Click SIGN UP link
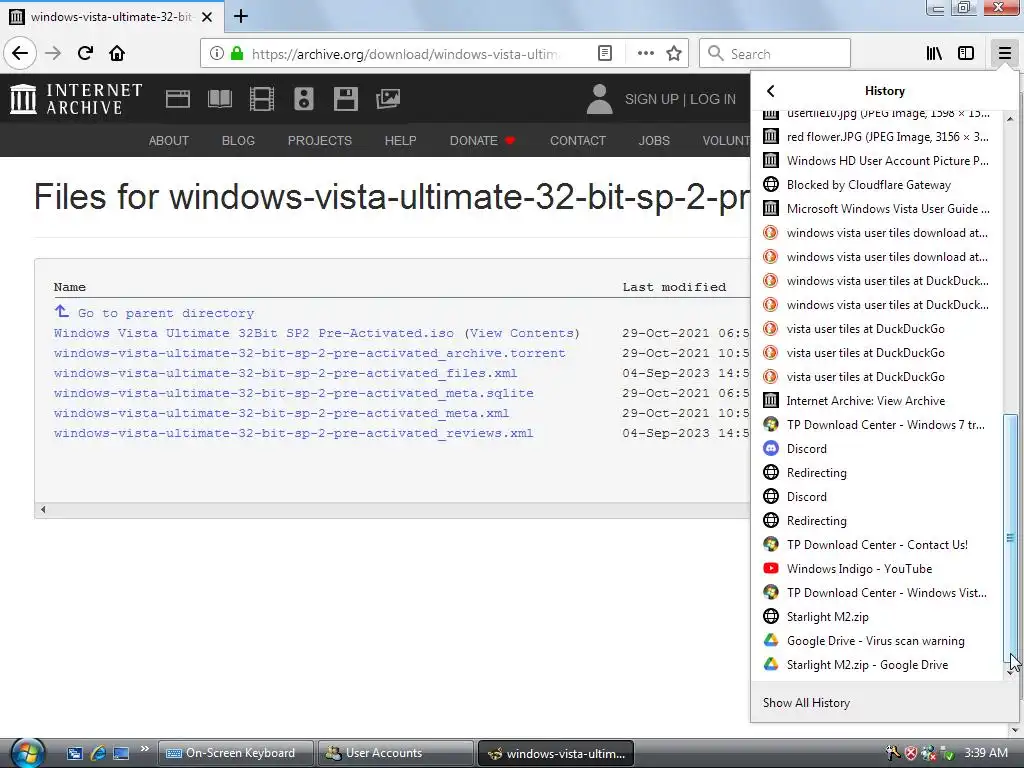The height and width of the screenshot is (768, 1024). tap(652, 99)
